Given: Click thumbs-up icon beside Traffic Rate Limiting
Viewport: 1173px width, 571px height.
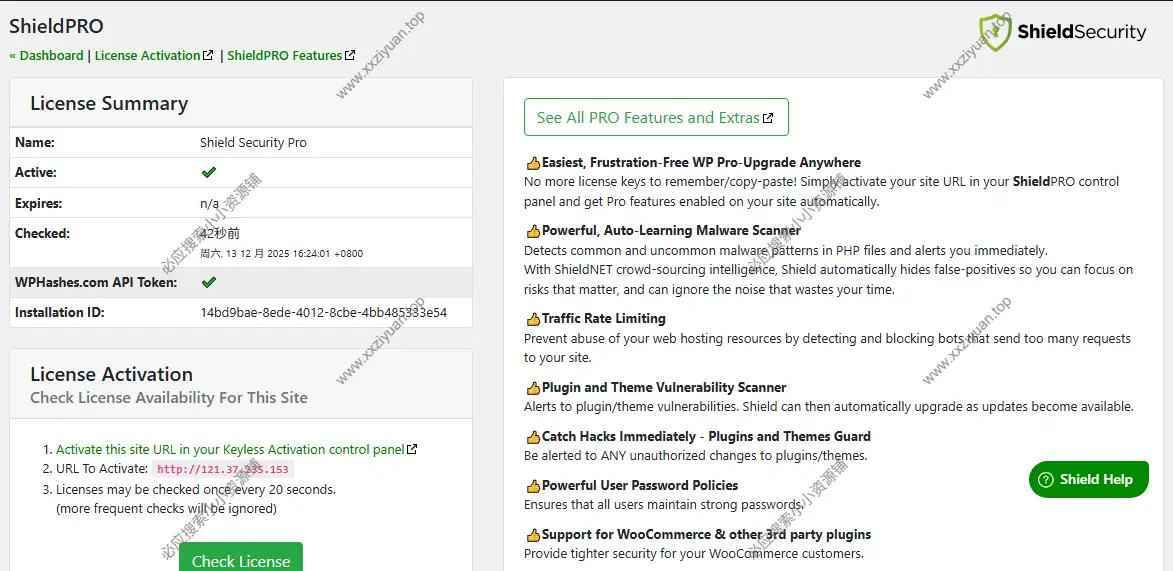Looking at the screenshot, I should tap(533, 319).
